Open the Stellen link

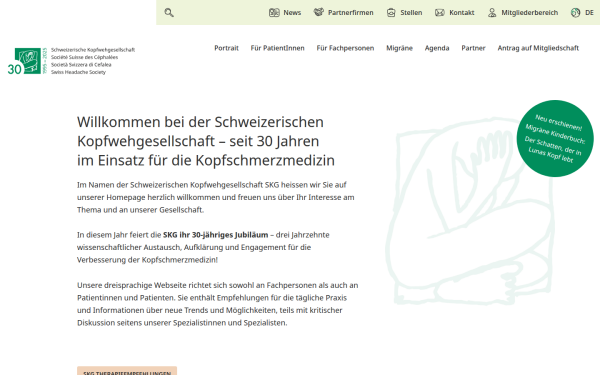tap(411, 13)
